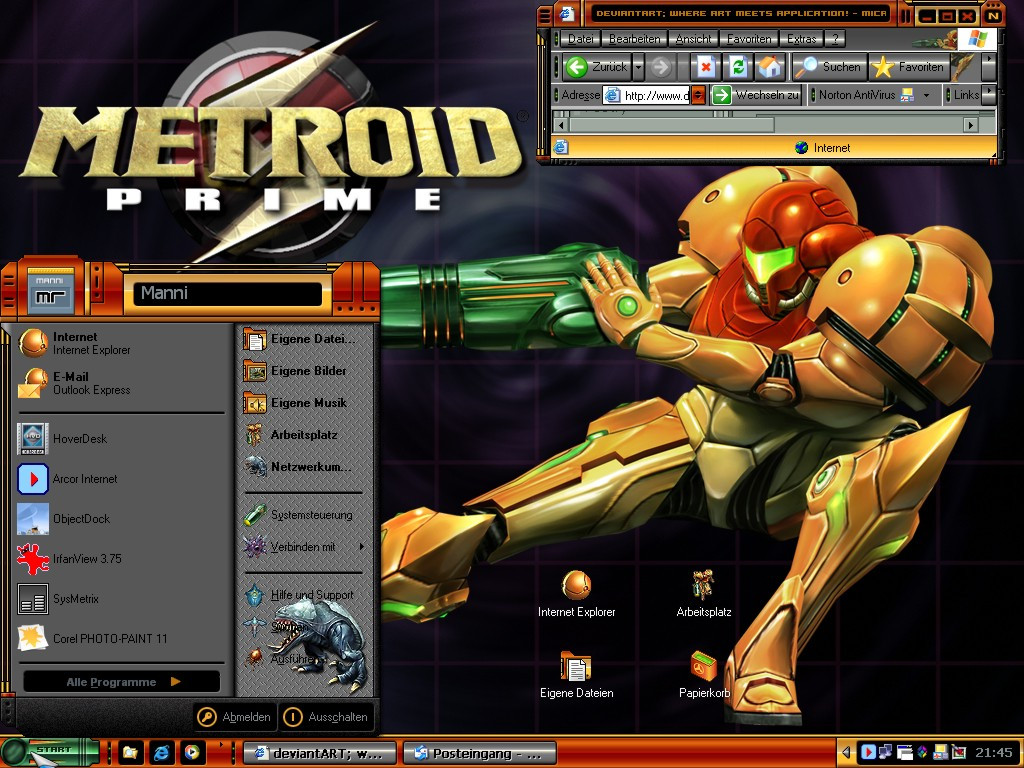Click the disabled Forward arrow in browser
Screen dimensions: 1024x768
[x=661, y=67]
